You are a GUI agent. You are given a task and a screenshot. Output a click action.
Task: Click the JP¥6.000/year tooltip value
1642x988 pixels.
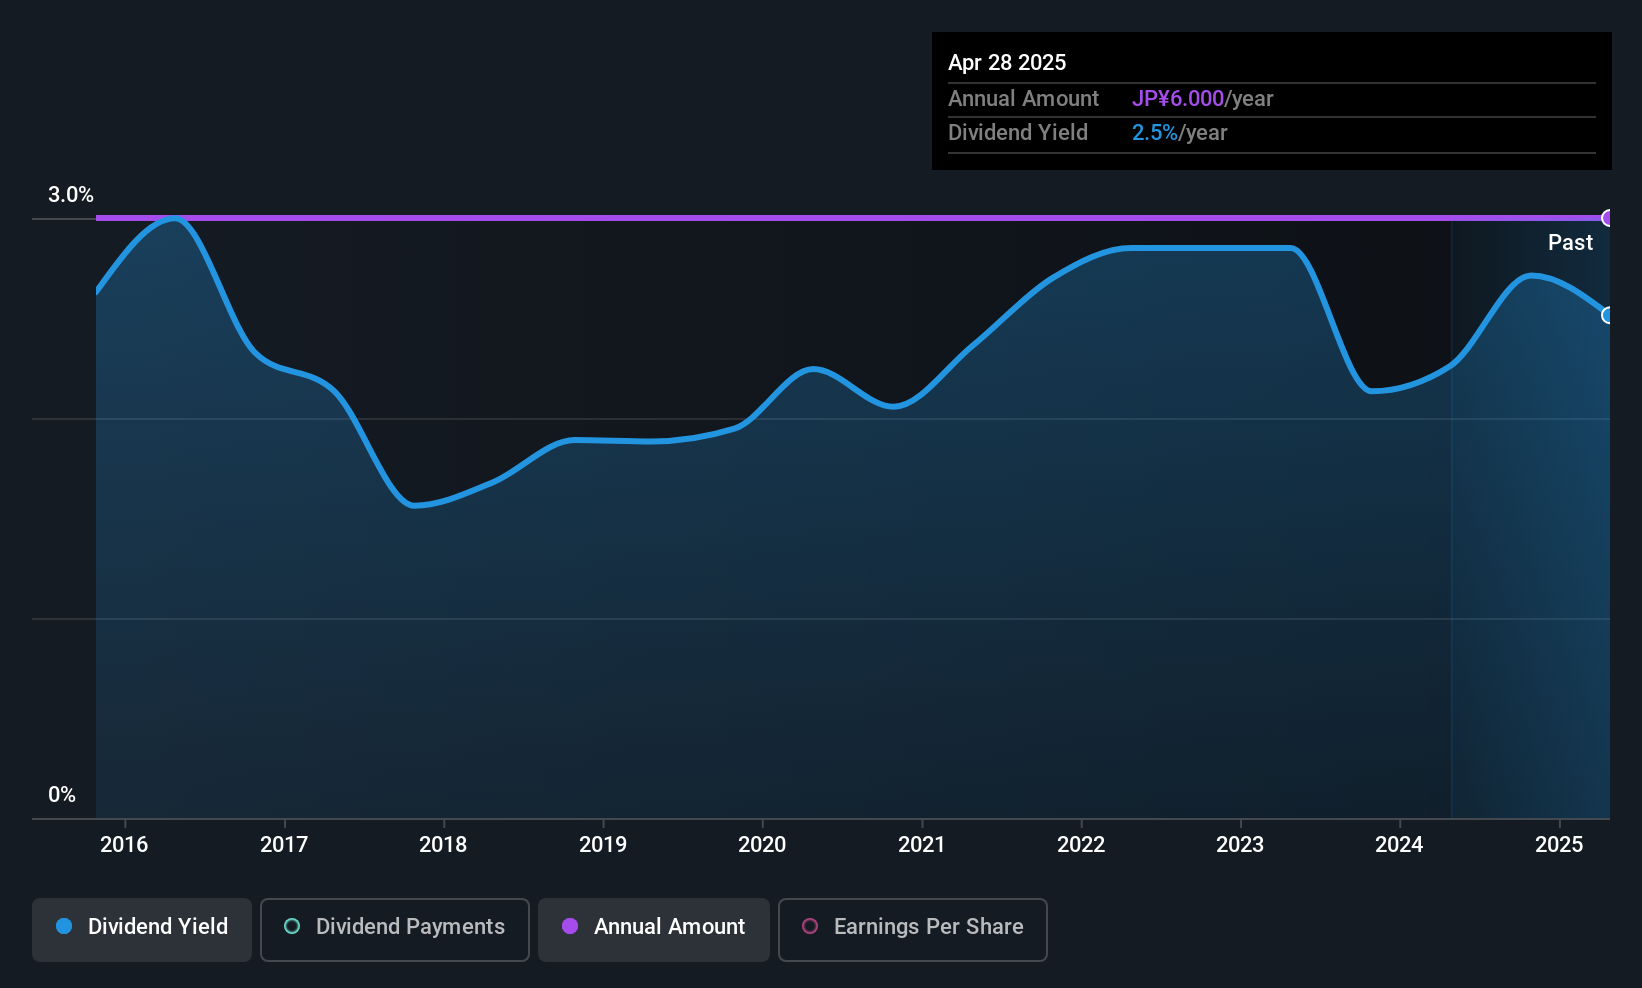(1202, 99)
